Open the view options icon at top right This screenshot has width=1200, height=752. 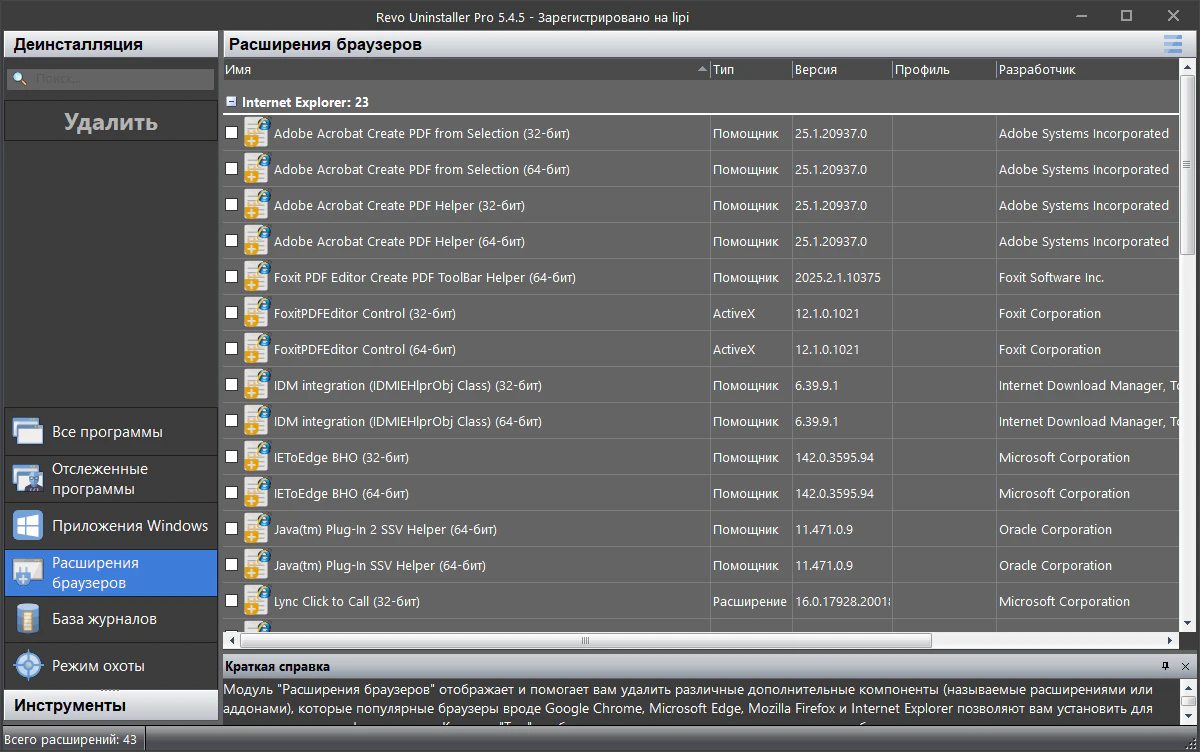tap(1172, 44)
